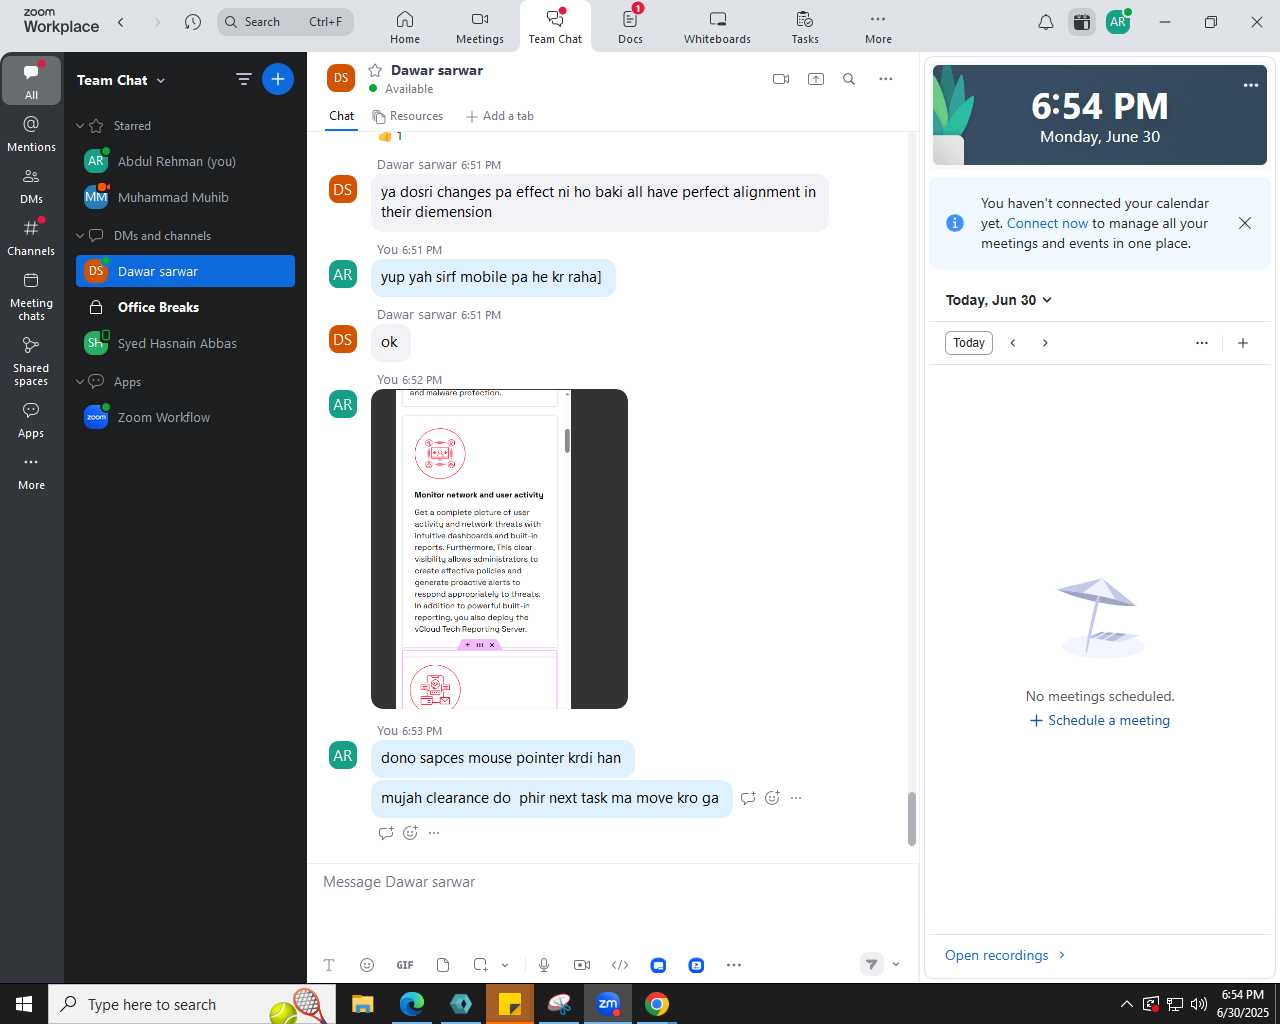Open the Zoom app in Windows taskbar
This screenshot has width=1280, height=1024.
click(x=608, y=1004)
